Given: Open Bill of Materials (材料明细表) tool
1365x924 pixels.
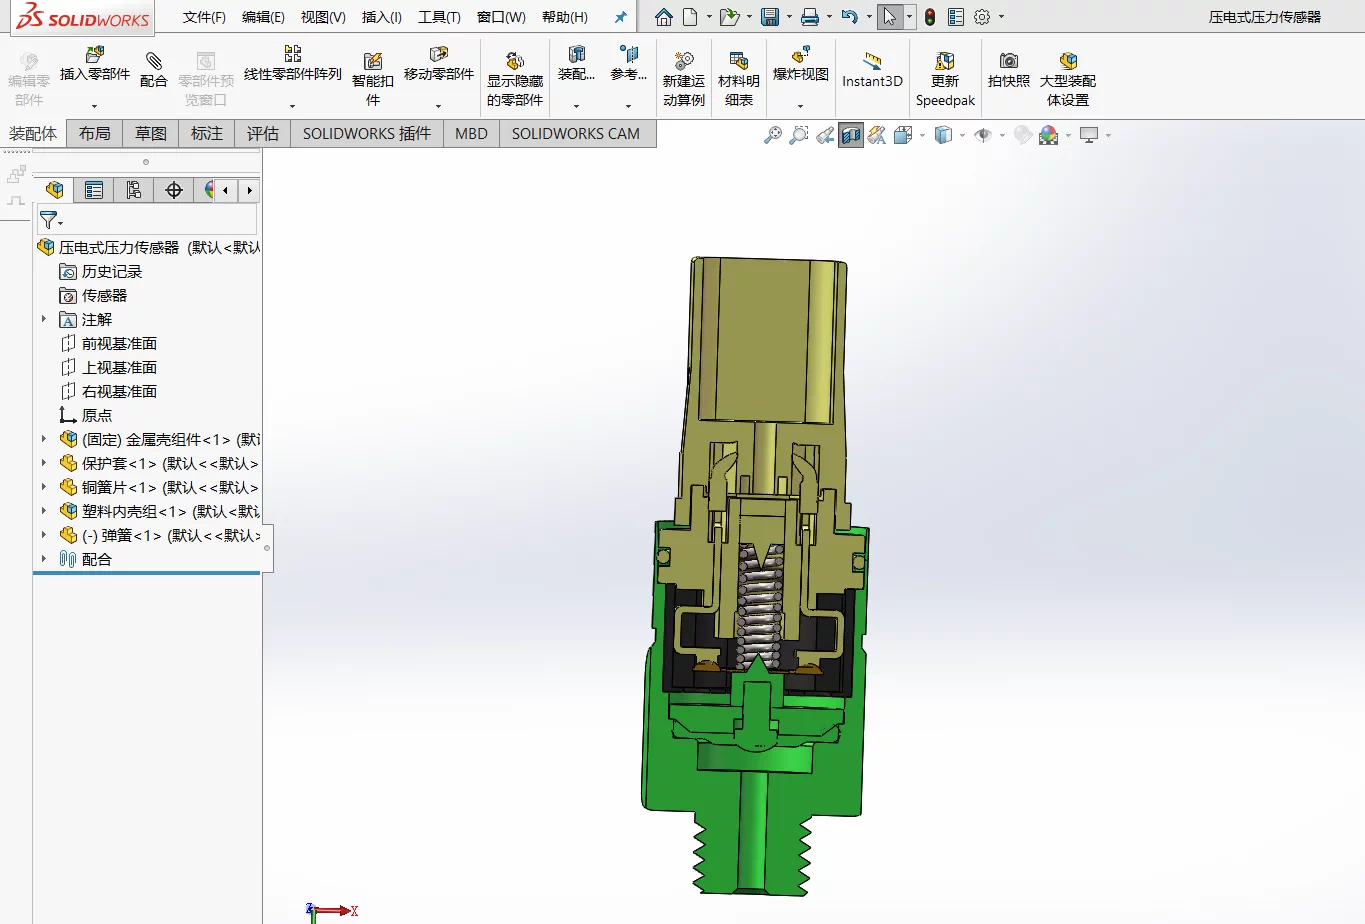Looking at the screenshot, I should pos(739,78).
